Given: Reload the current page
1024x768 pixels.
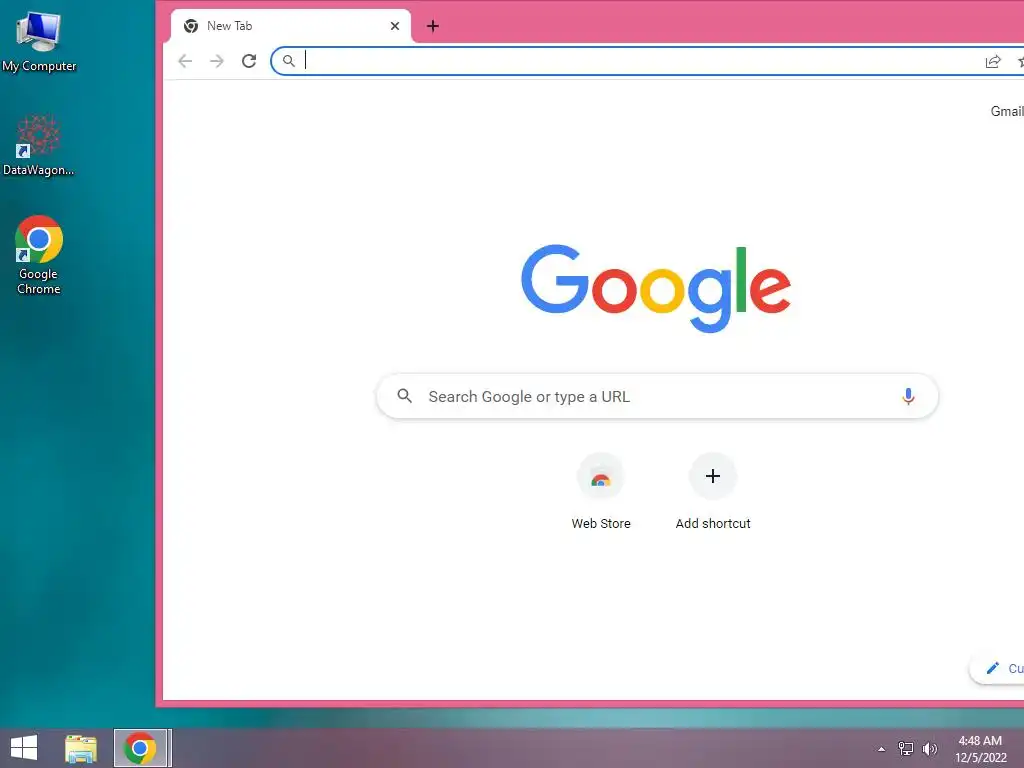Looking at the screenshot, I should (249, 61).
